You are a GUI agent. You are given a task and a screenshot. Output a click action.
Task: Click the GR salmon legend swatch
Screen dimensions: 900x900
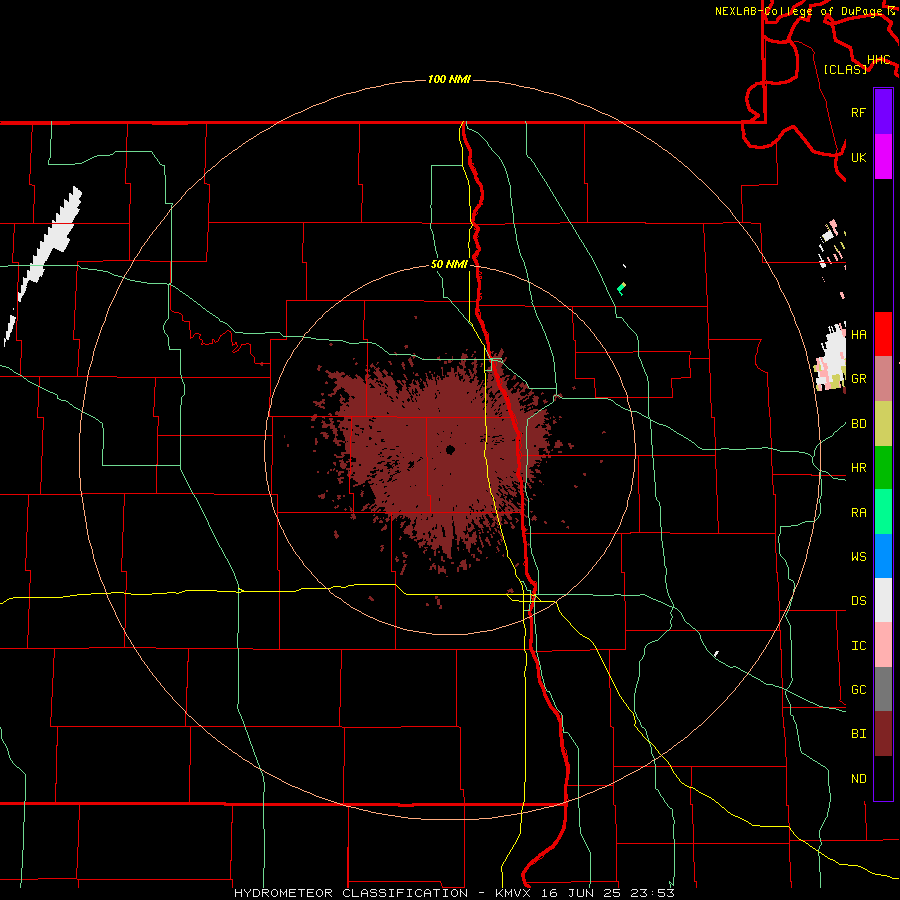883,379
